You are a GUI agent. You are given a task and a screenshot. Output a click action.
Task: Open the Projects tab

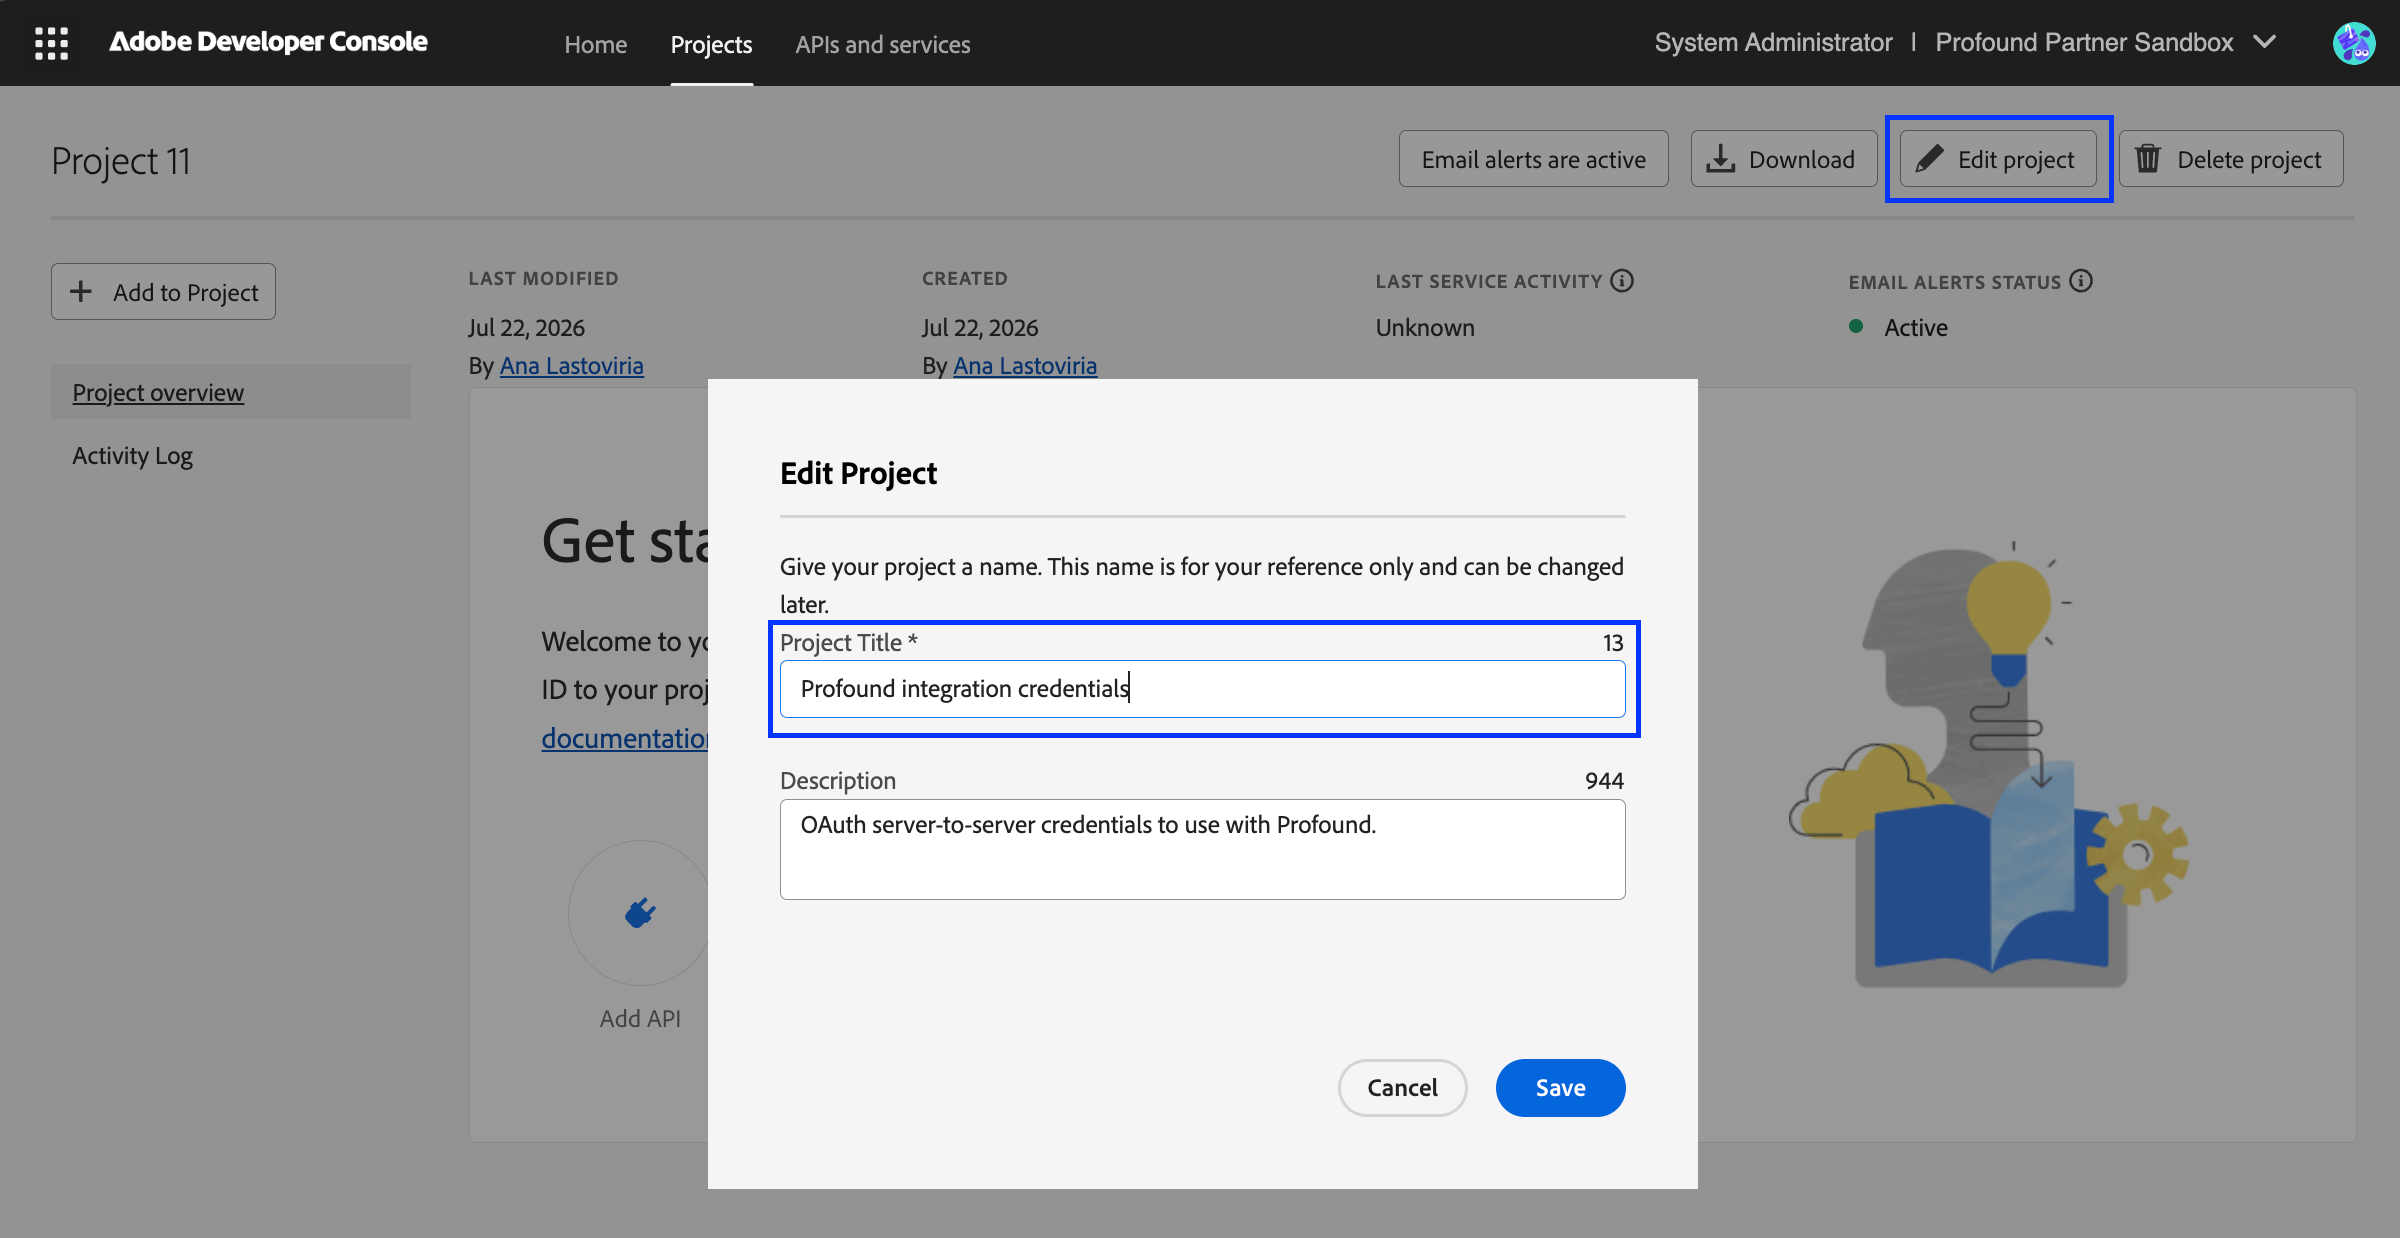click(x=711, y=44)
